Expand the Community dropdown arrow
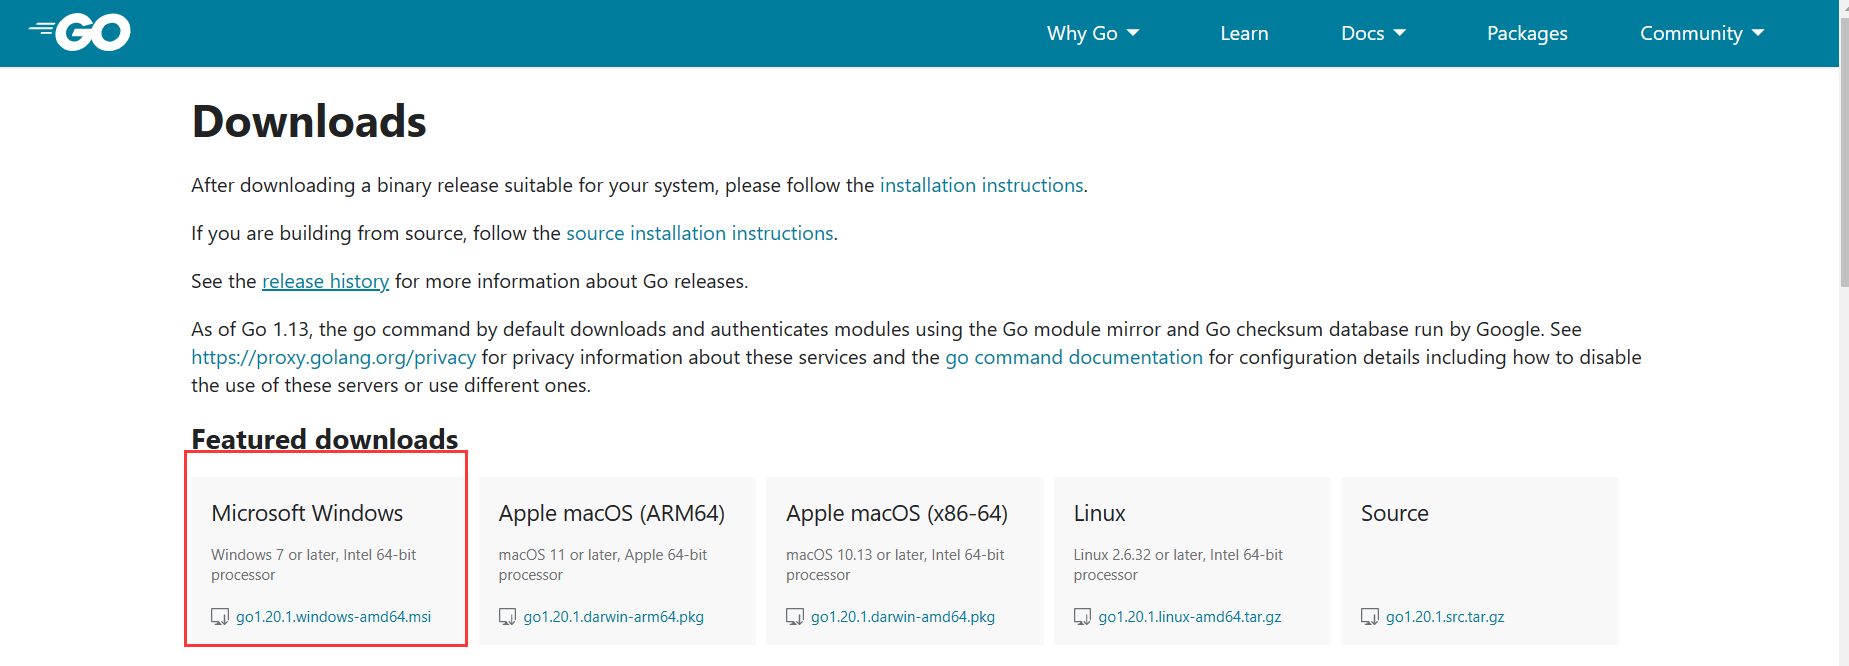1849x666 pixels. coord(1758,33)
